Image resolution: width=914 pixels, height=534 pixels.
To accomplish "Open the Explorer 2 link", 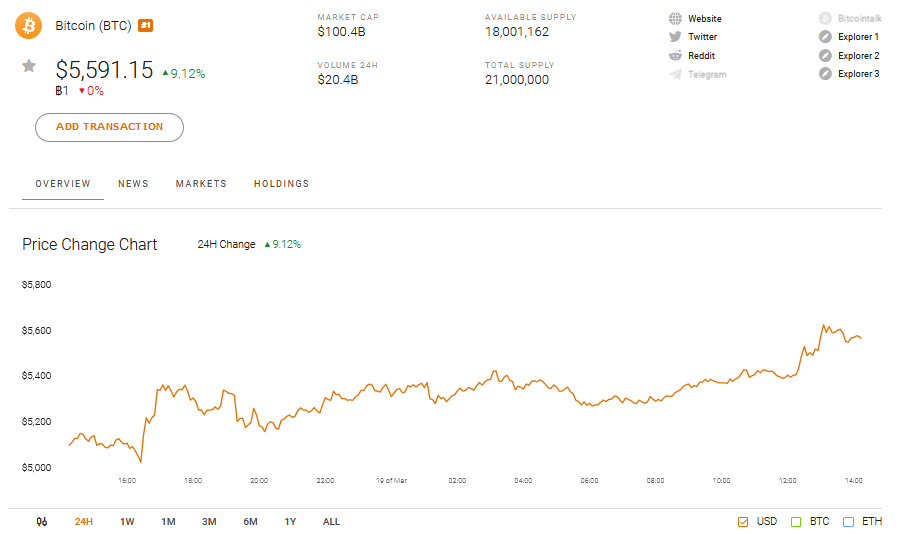I will click(x=859, y=56).
